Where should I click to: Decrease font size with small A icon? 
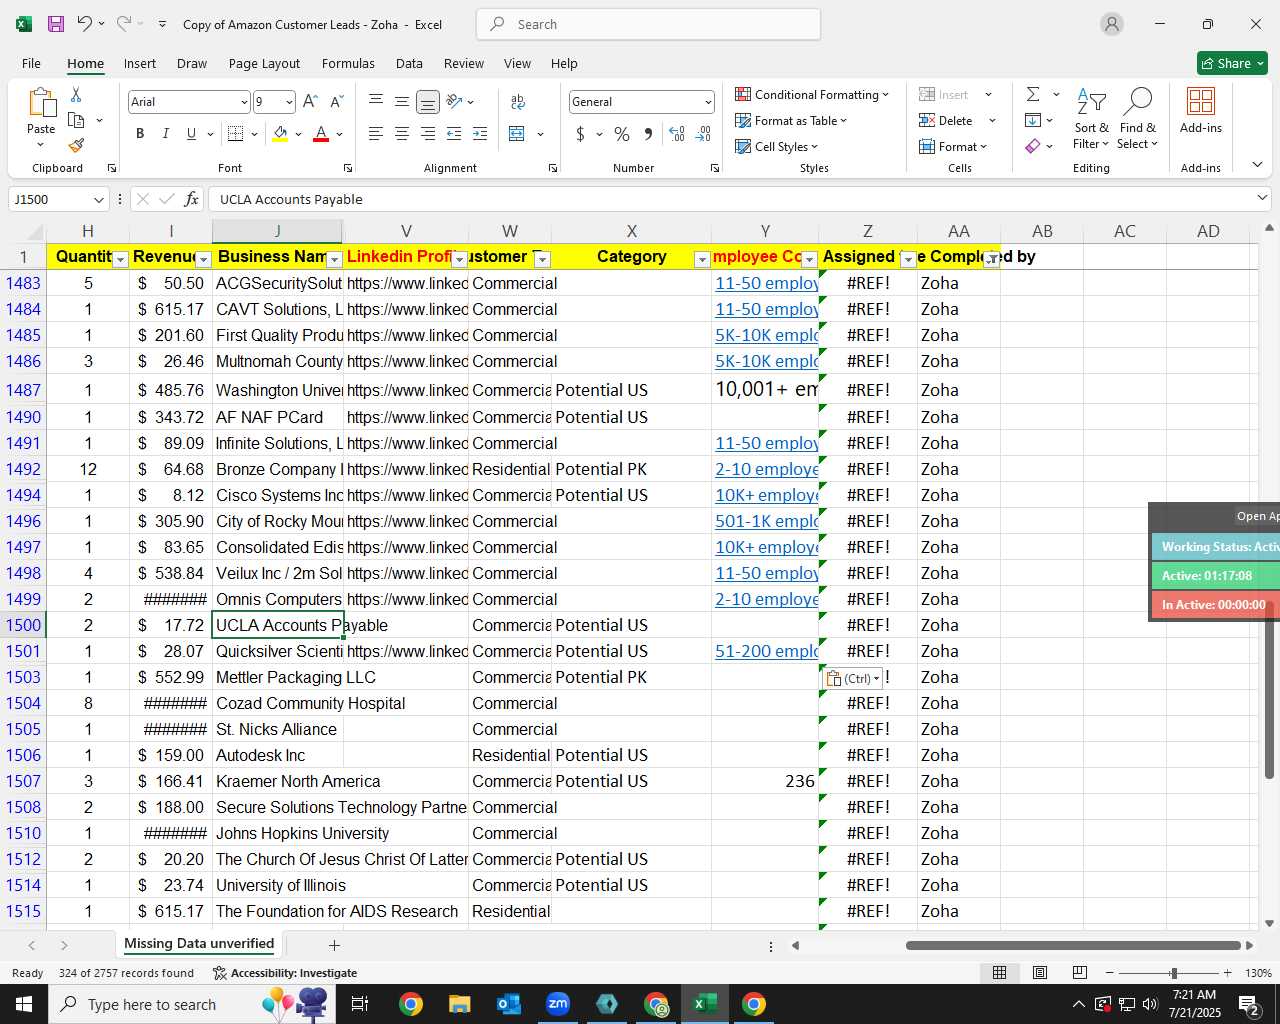click(336, 102)
